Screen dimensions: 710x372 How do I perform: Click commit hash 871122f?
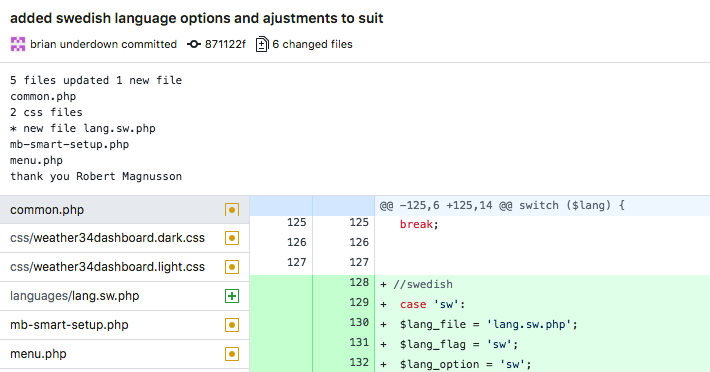(225, 44)
